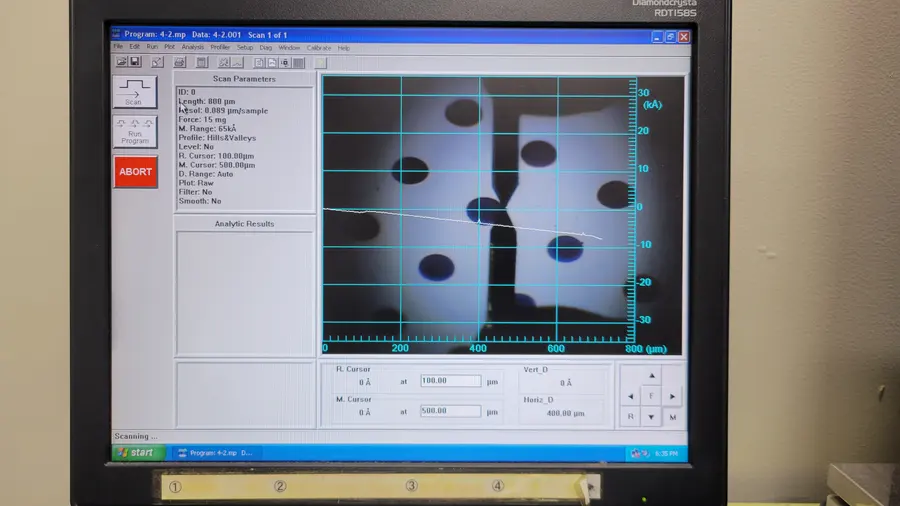The image size is (900, 506).
Task: Click the M cursor select button
Action: [x=672, y=417]
